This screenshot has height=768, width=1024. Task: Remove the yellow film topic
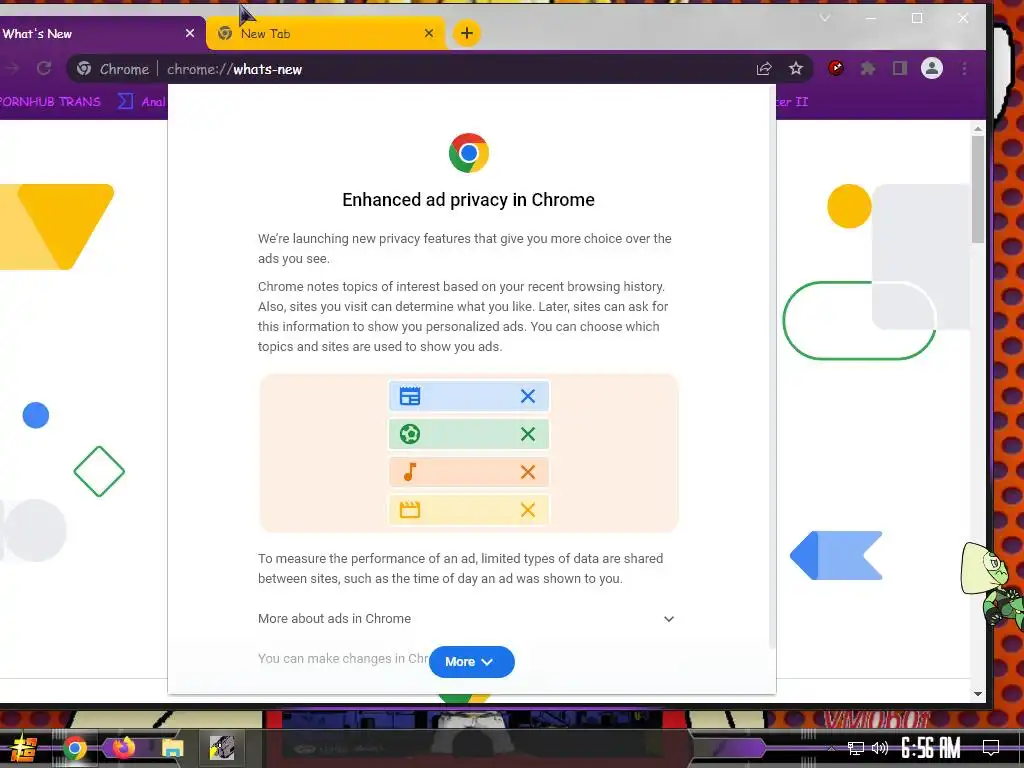528,509
